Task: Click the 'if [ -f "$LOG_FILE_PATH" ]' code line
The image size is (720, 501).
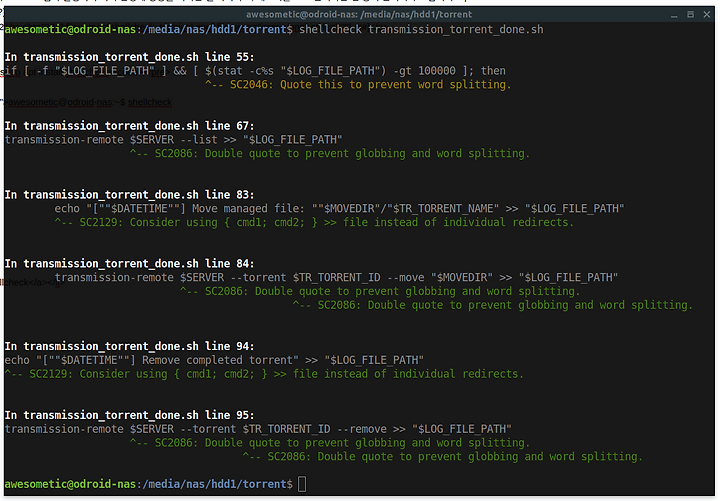Action: coord(255,71)
